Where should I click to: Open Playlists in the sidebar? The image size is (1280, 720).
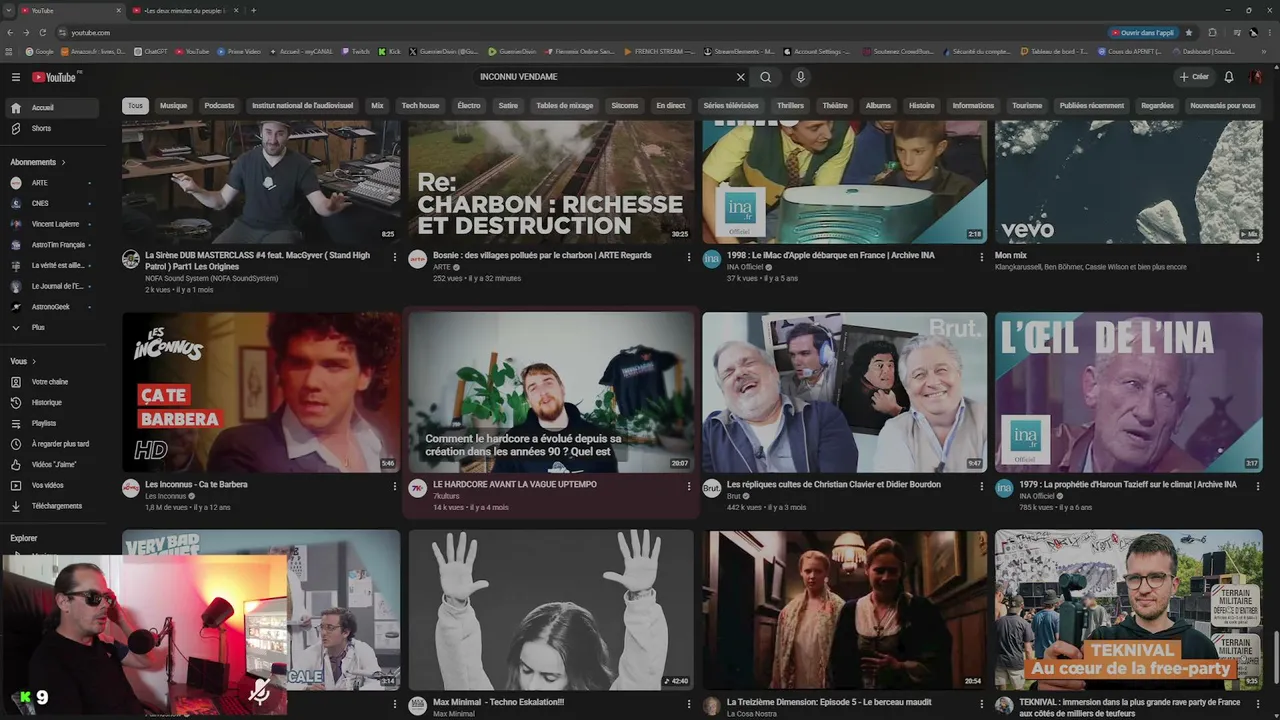tap(54, 423)
